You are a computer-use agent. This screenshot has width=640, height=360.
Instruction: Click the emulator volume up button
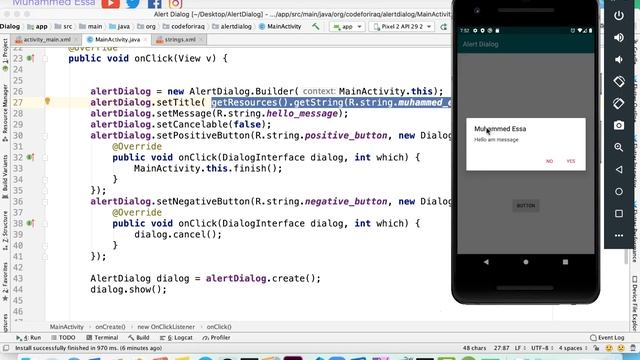coord(619,38)
